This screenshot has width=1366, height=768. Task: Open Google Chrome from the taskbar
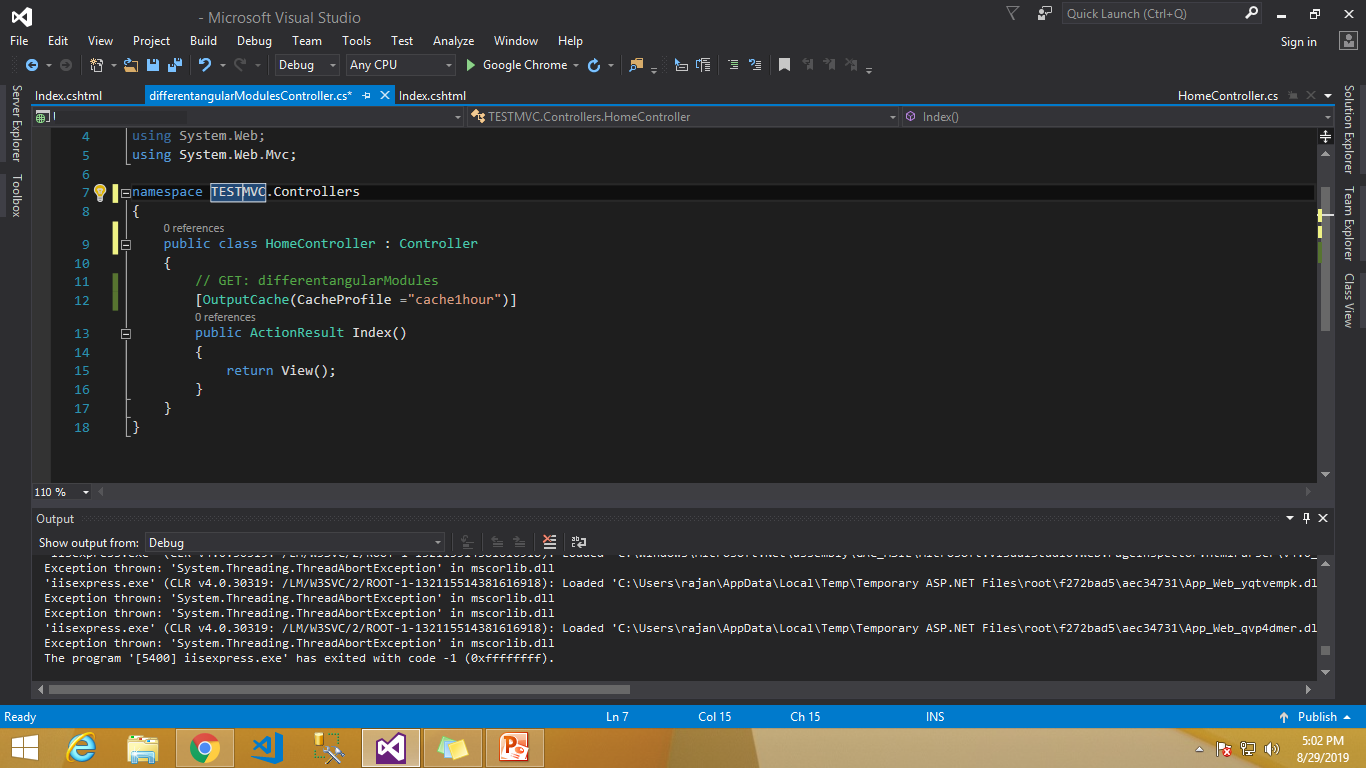pyautogui.click(x=205, y=747)
